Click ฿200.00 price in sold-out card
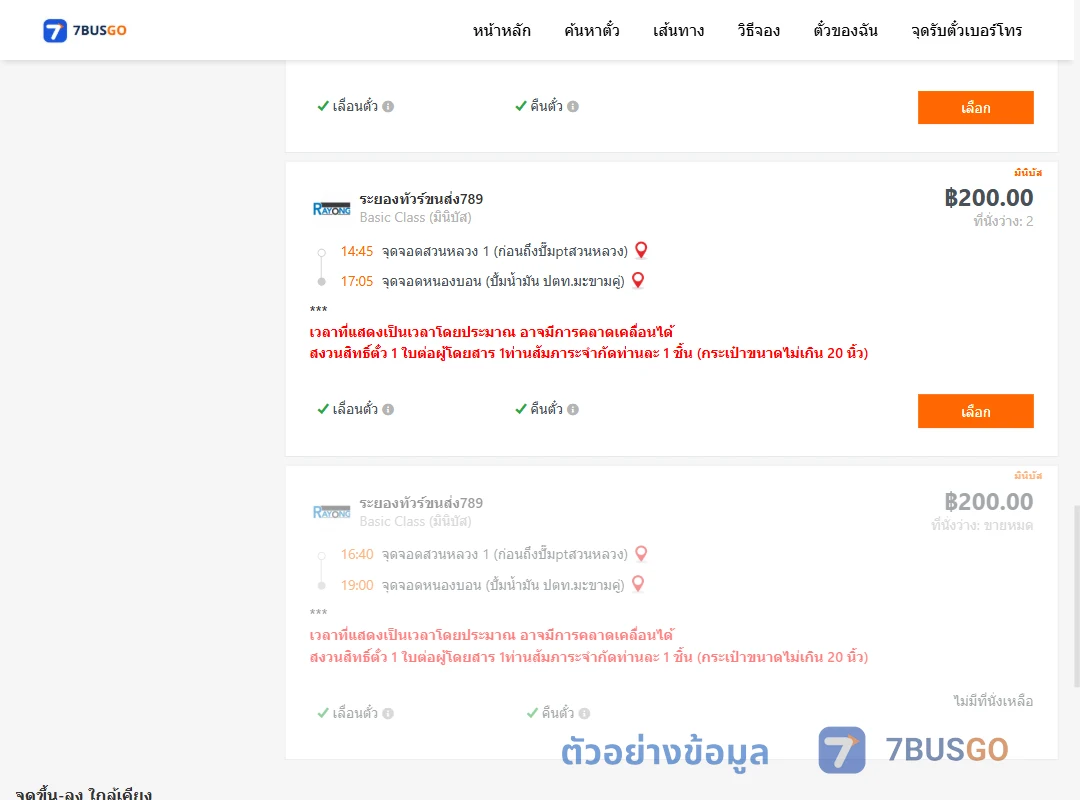 click(988, 502)
